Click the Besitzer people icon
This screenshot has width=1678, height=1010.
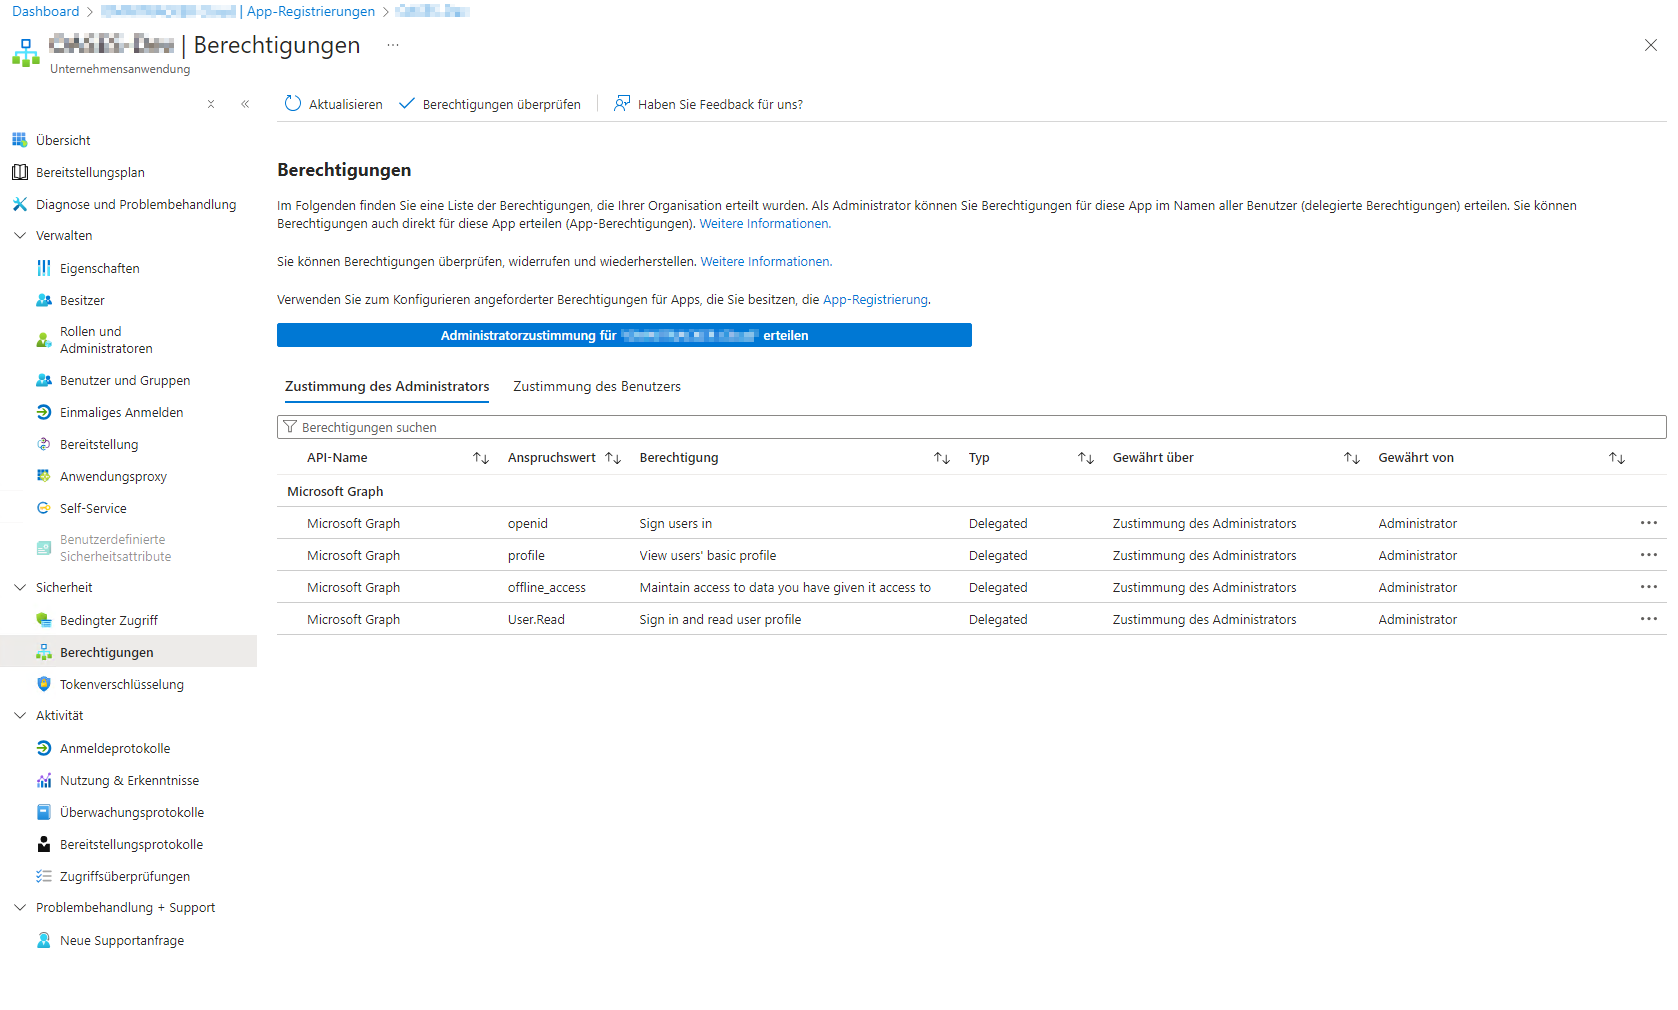point(44,300)
